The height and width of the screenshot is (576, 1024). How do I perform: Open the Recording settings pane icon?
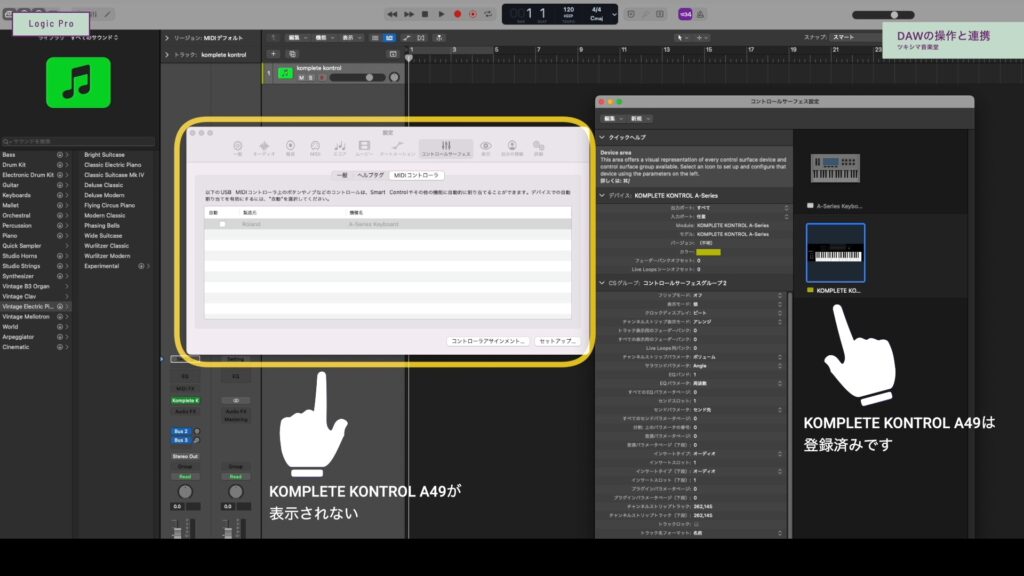click(291, 148)
